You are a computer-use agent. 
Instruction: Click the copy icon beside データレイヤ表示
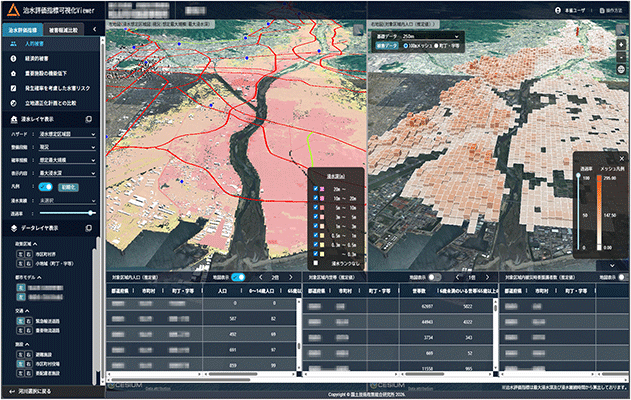pyautogui.click(x=89, y=228)
